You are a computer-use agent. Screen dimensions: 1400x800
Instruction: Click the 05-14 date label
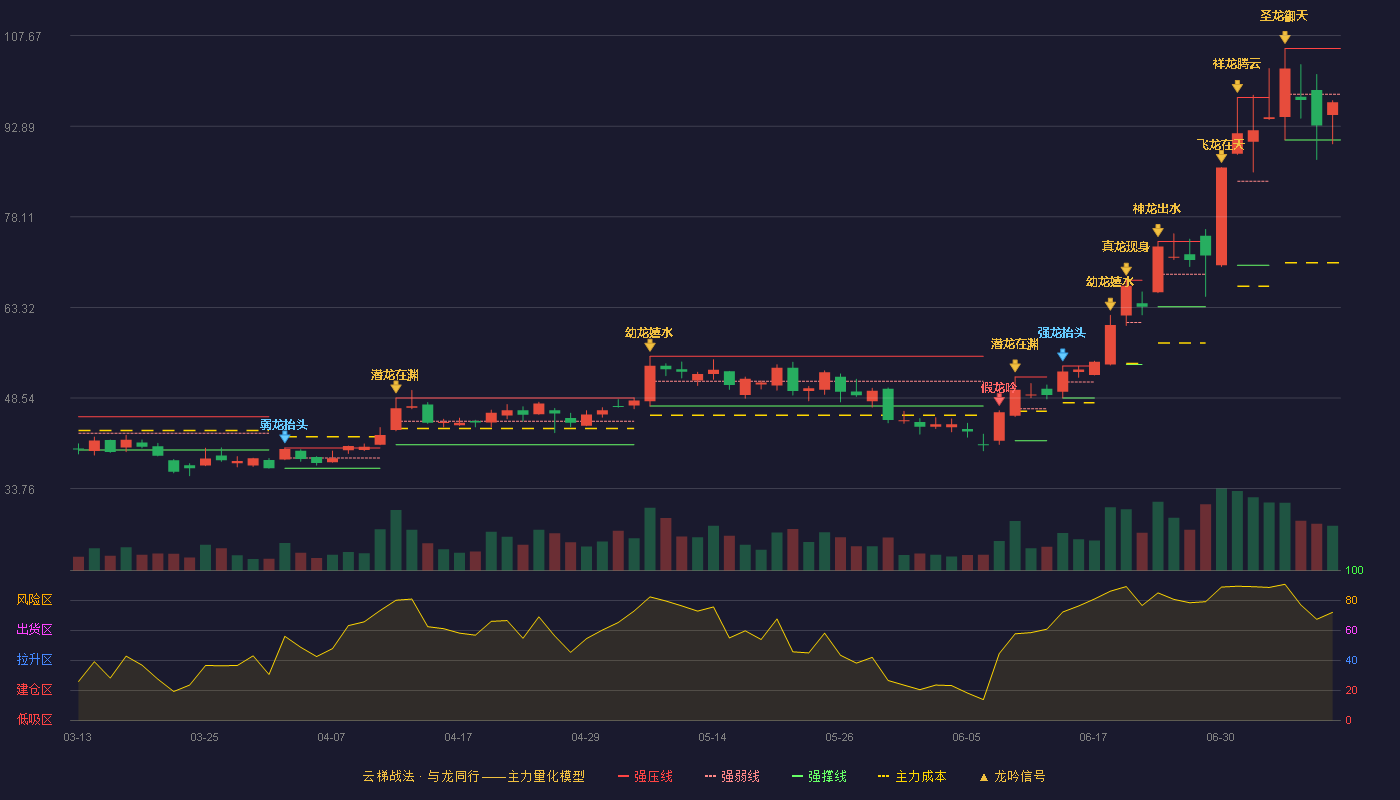pos(713,737)
